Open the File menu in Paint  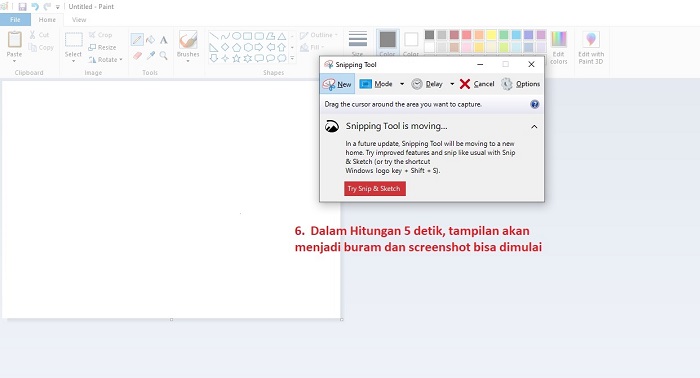coord(15,20)
